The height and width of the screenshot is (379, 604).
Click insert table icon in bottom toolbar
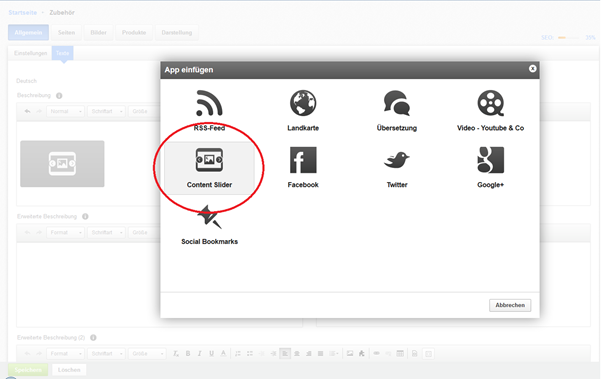tap(400, 354)
